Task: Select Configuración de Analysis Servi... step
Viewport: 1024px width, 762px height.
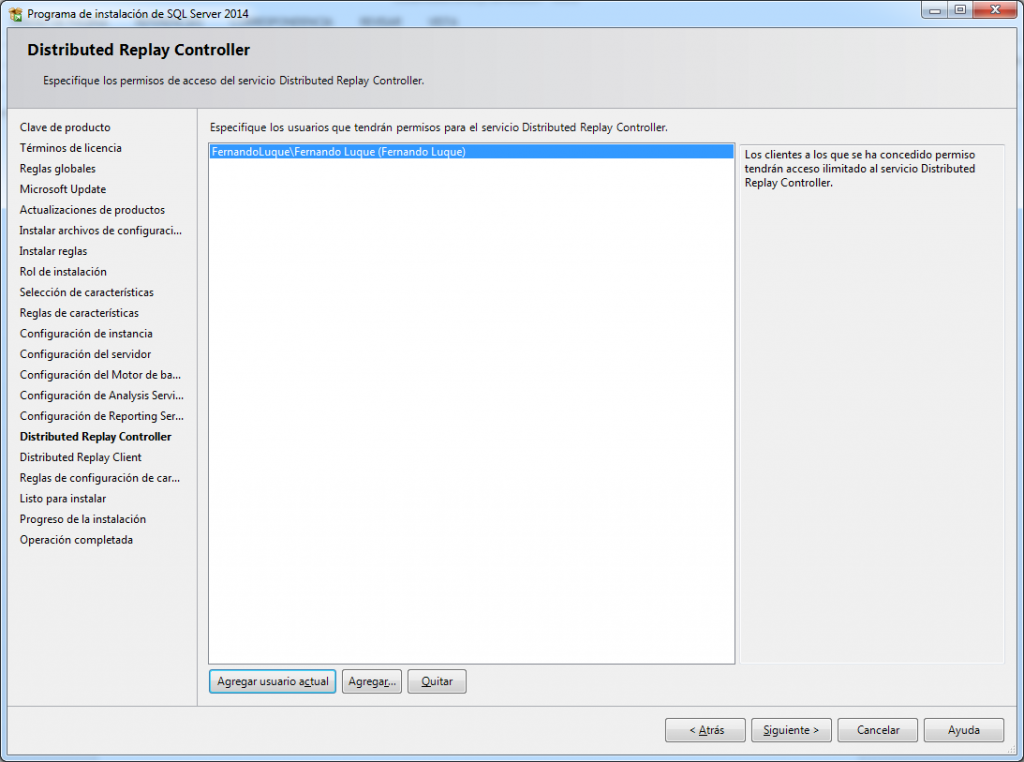Action: pyautogui.click(x=101, y=396)
